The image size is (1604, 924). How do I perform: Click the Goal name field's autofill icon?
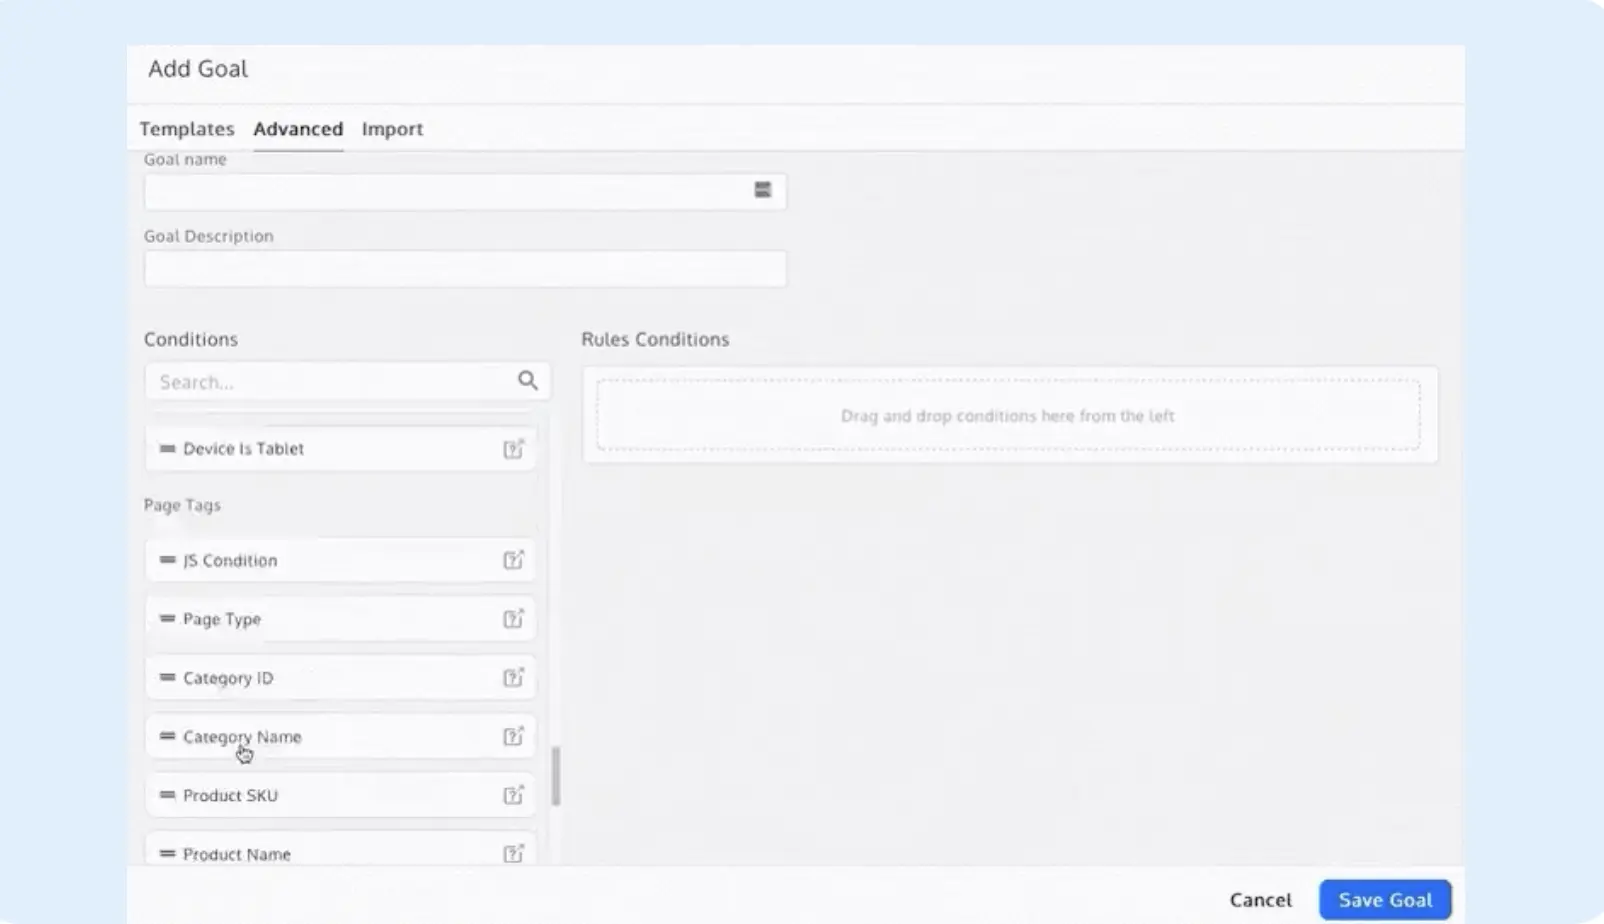pos(763,190)
